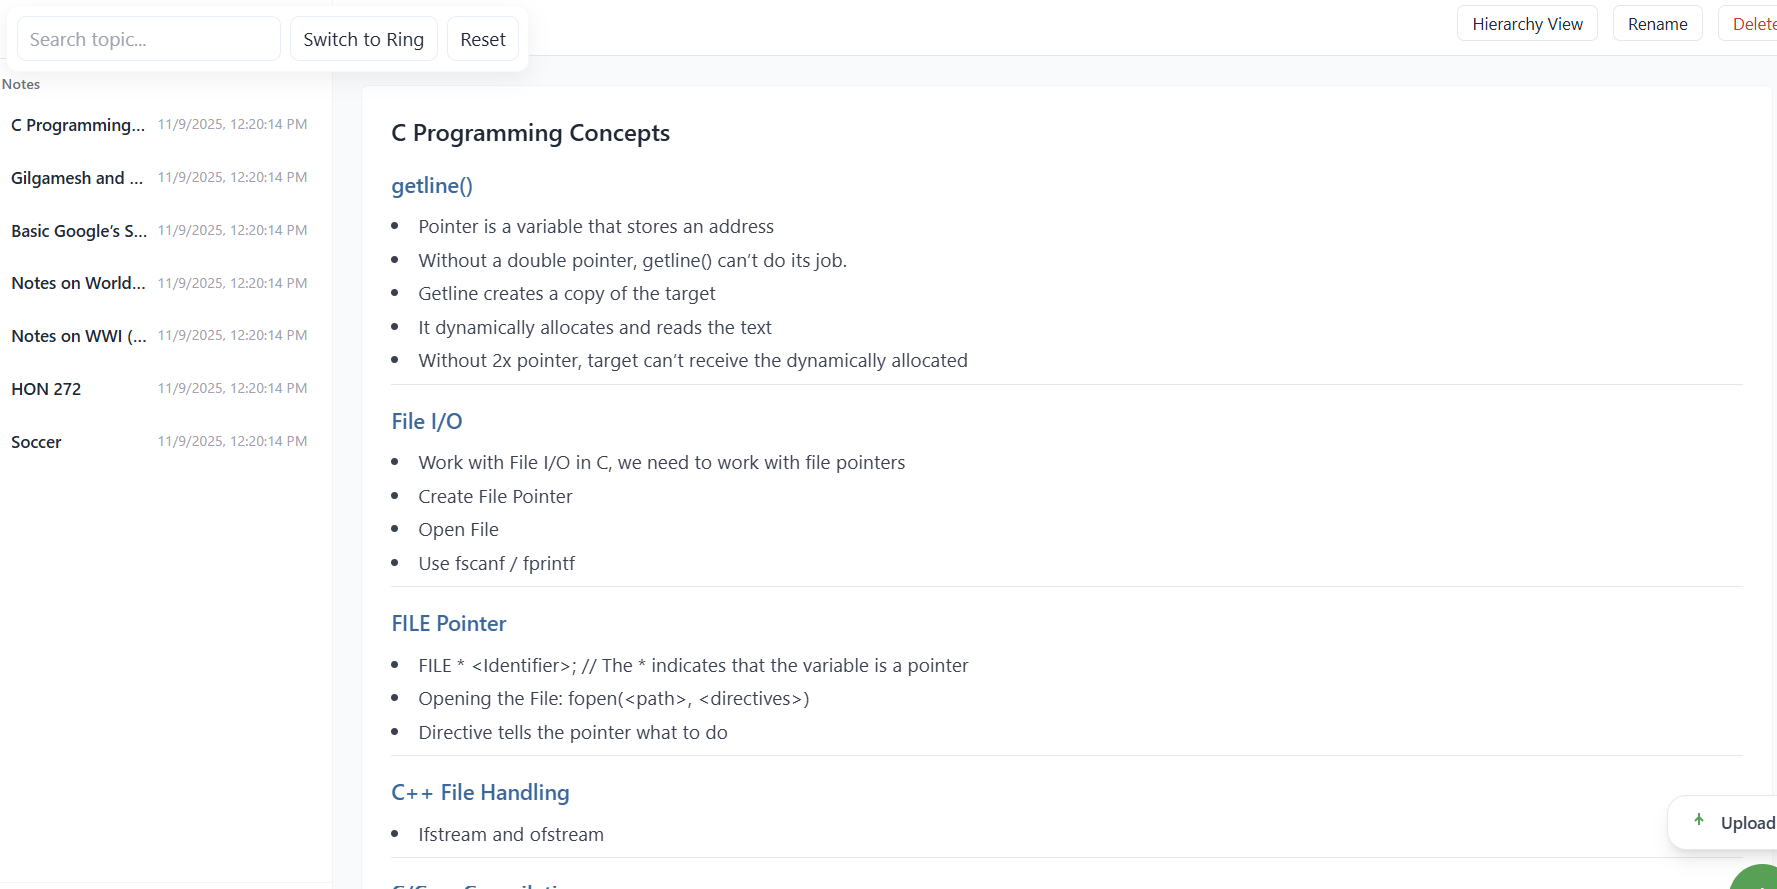Click into the Search topic field
The width and height of the screenshot is (1777, 889).
pos(148,39)
